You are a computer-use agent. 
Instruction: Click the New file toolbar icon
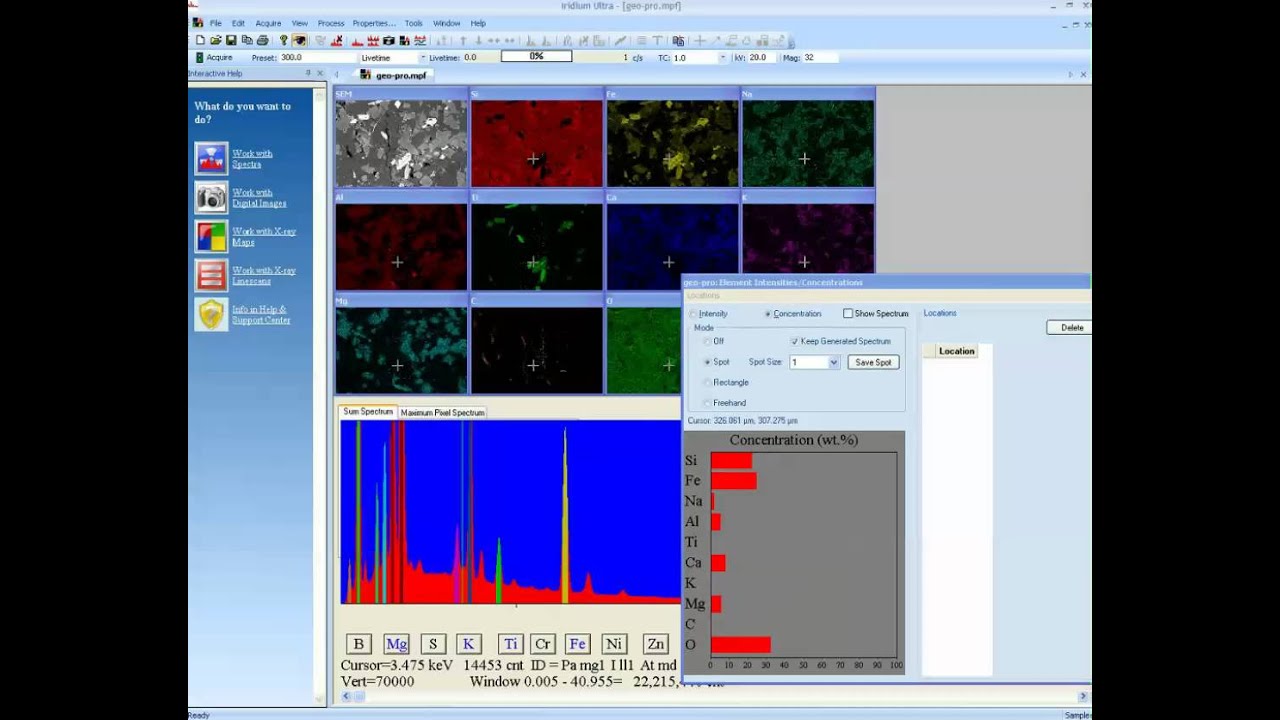click(x=200, y=41)
